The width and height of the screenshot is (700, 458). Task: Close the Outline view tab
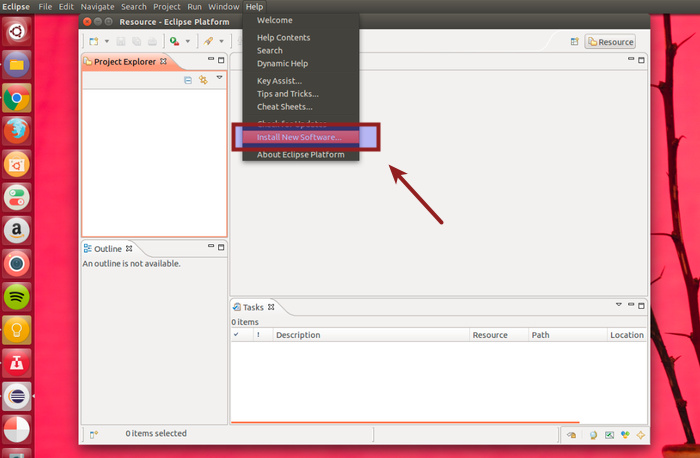click(129, 249)
